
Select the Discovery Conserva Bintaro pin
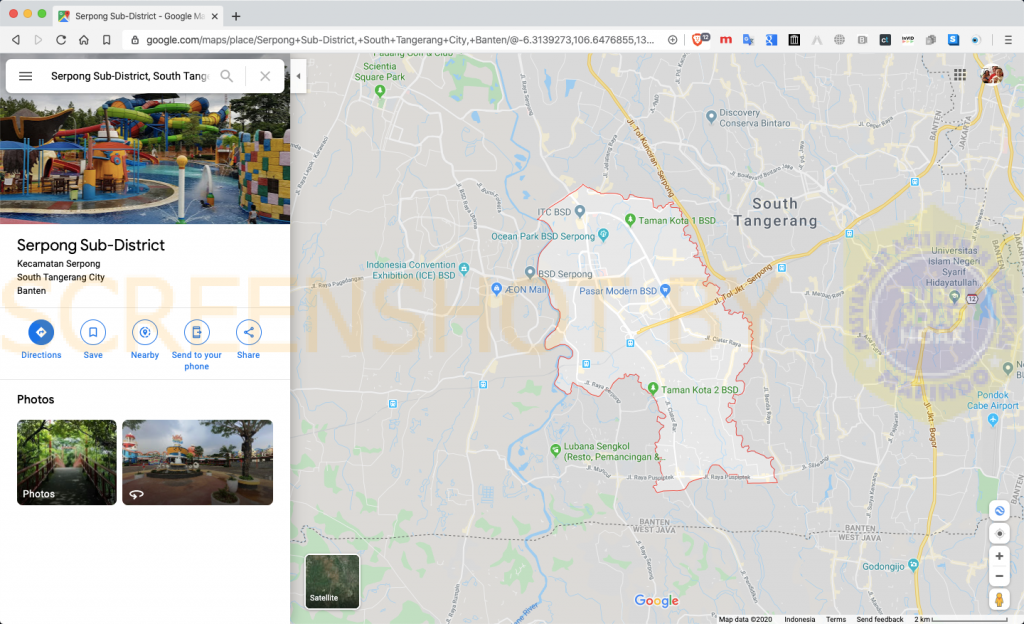(711, 117)
